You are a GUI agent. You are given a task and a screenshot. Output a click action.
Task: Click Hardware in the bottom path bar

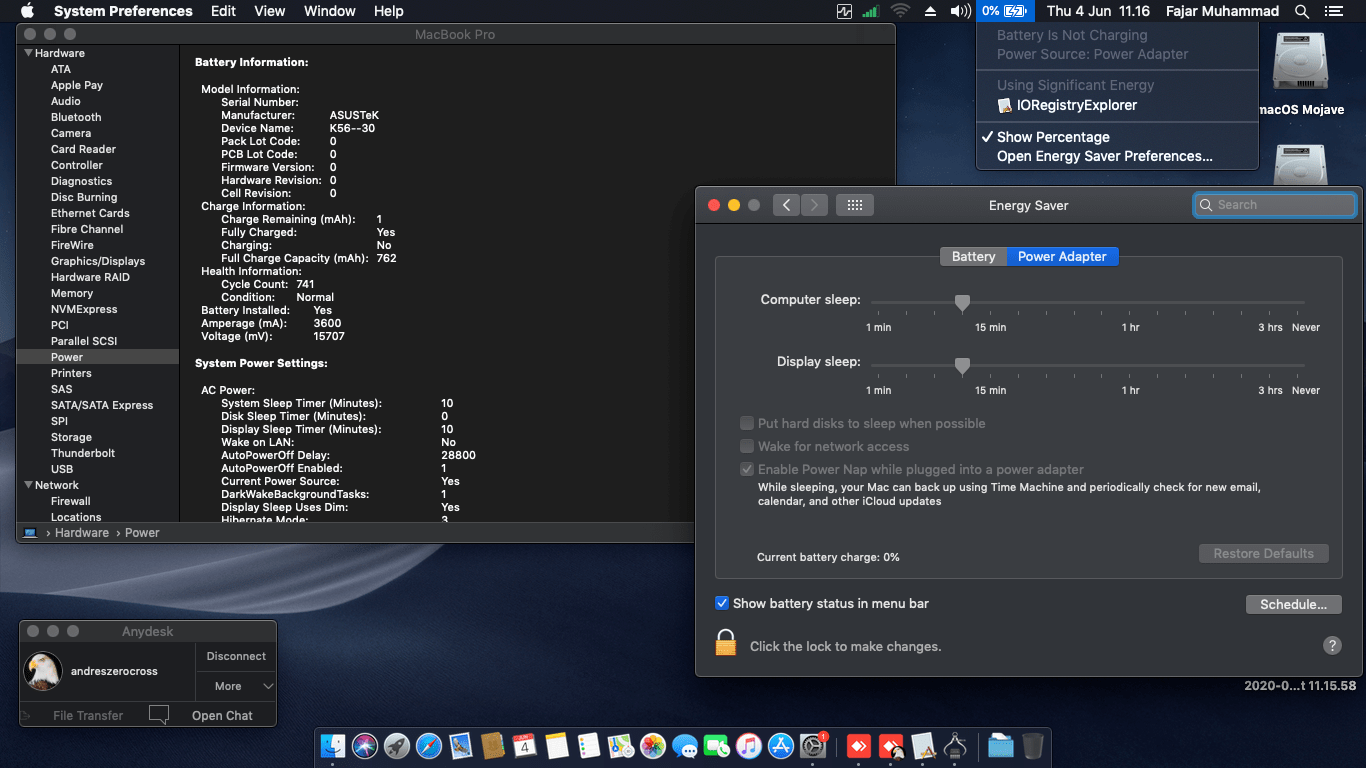tap(82, 533)
